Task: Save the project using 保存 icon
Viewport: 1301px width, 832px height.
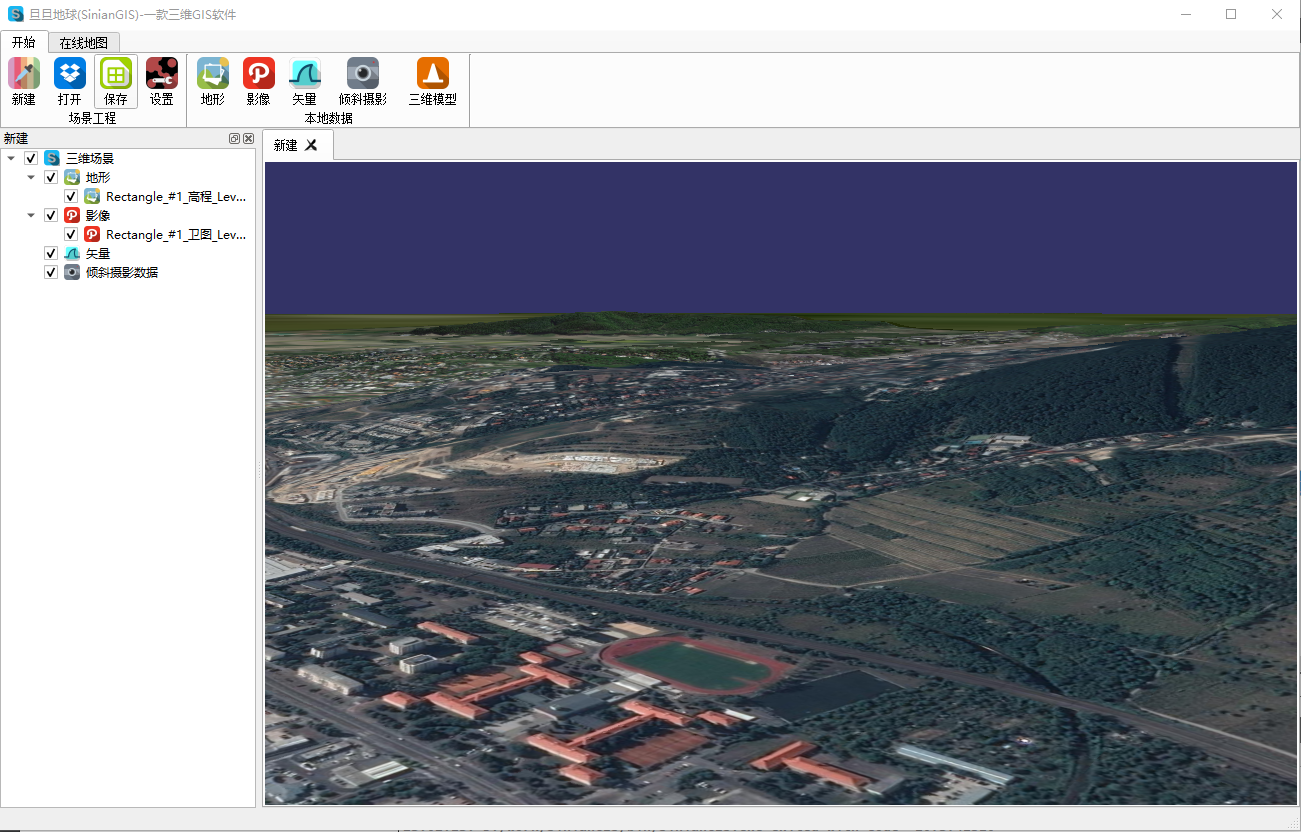Action: click(116, 73)
